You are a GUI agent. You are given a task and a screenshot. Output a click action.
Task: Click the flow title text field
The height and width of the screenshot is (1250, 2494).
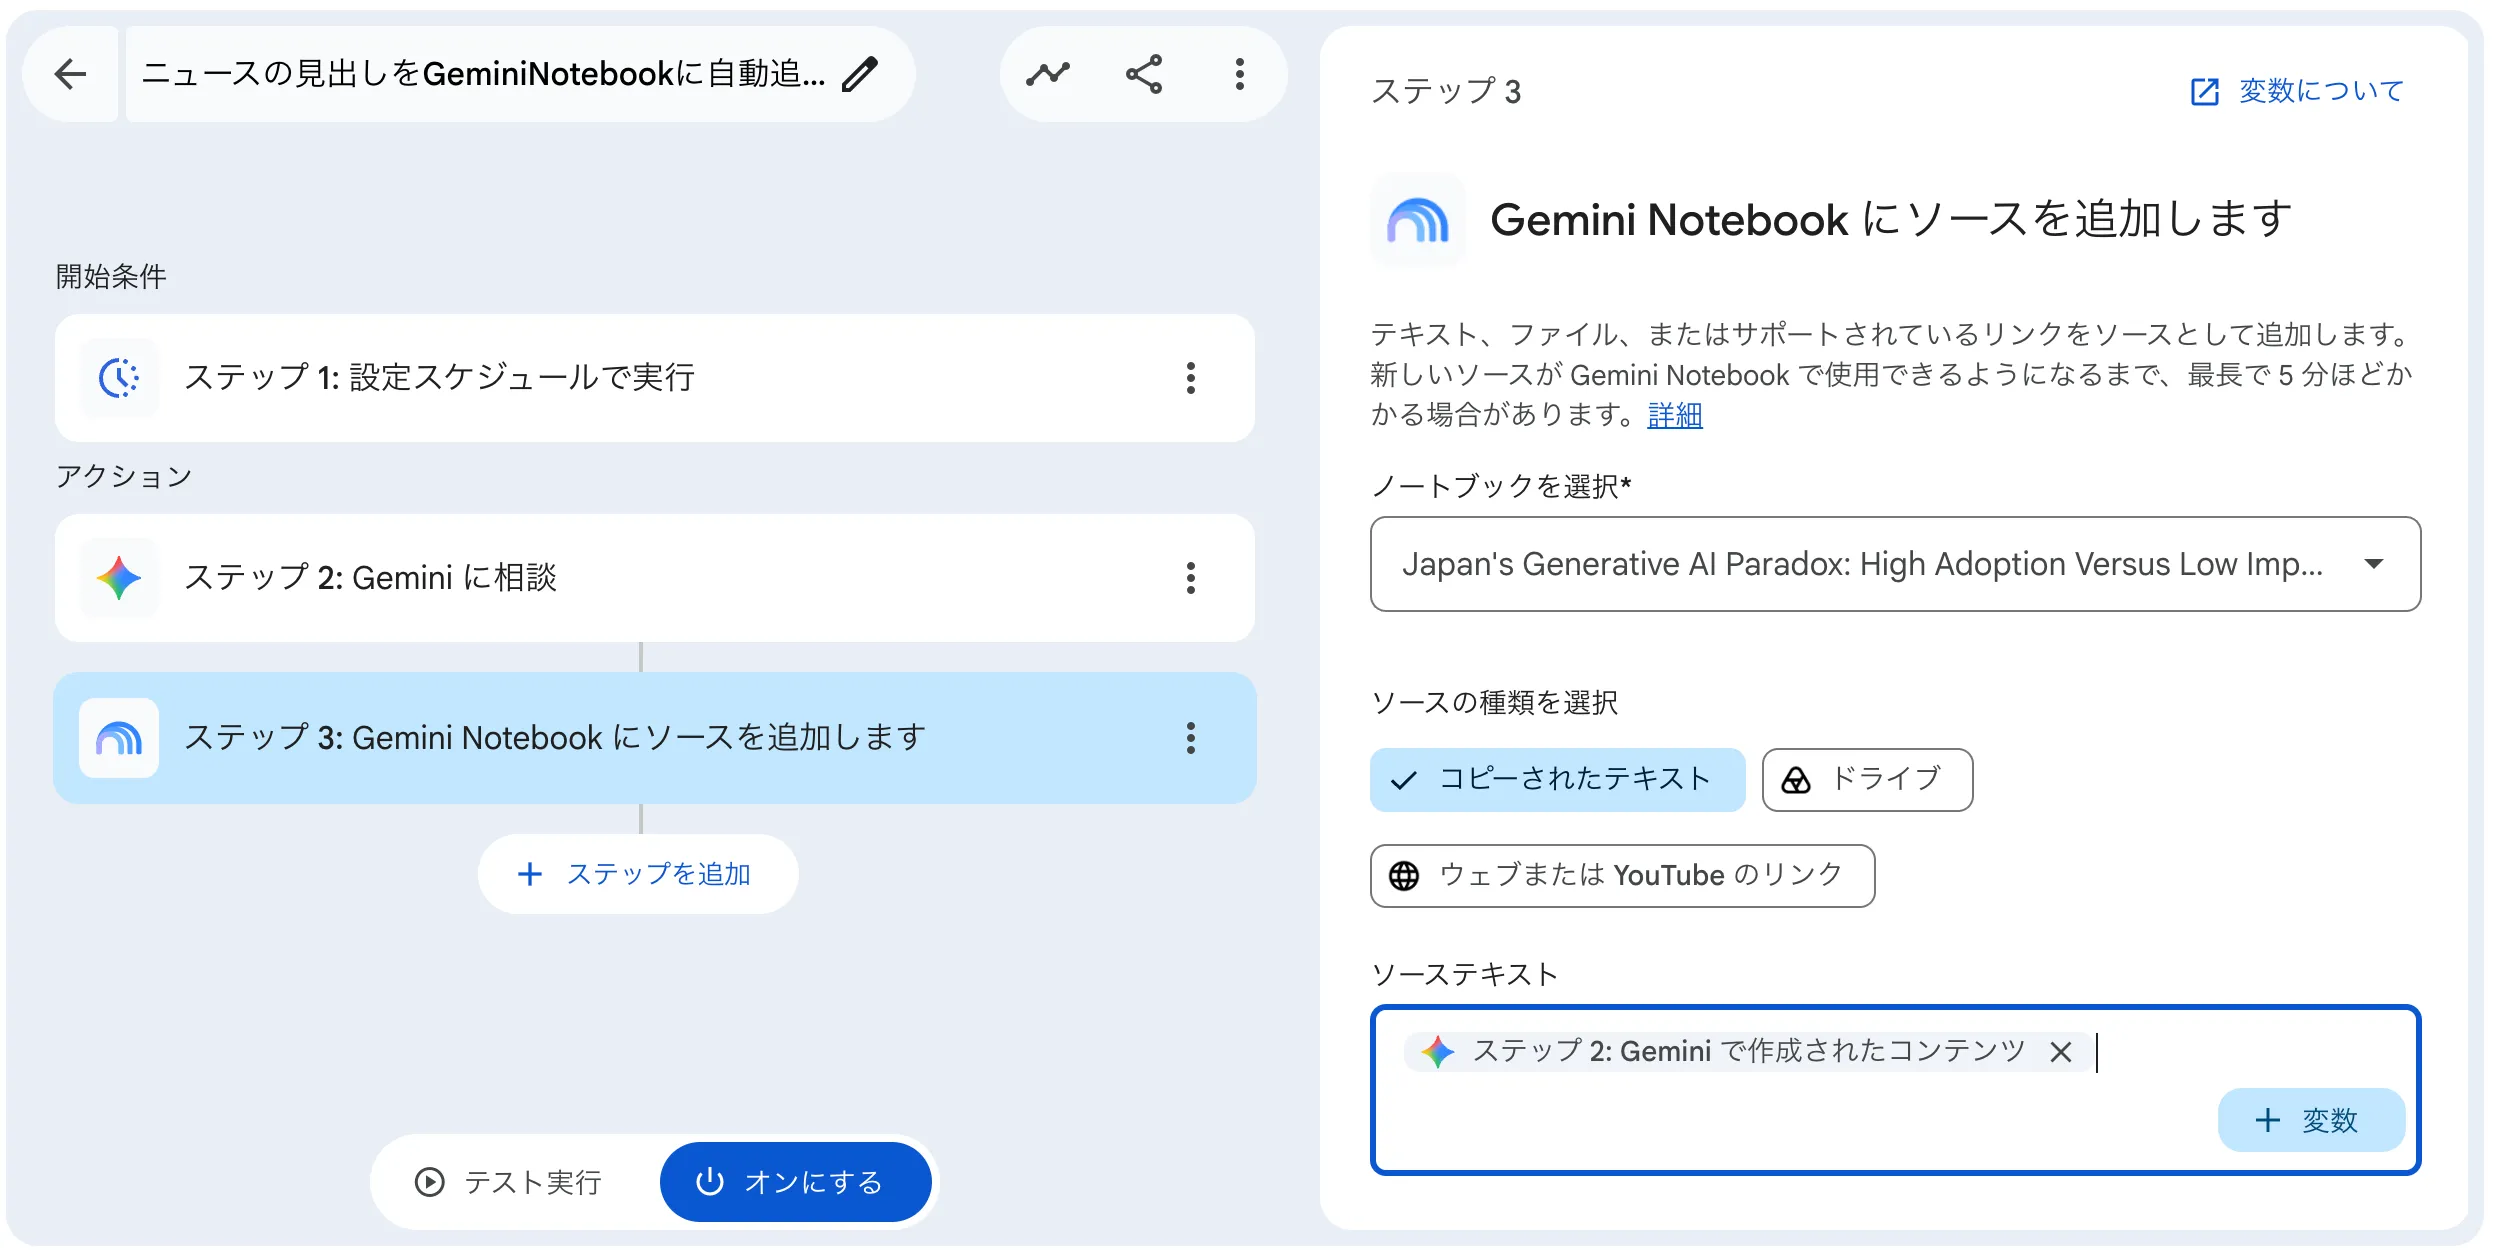click(x=483, y=74)
